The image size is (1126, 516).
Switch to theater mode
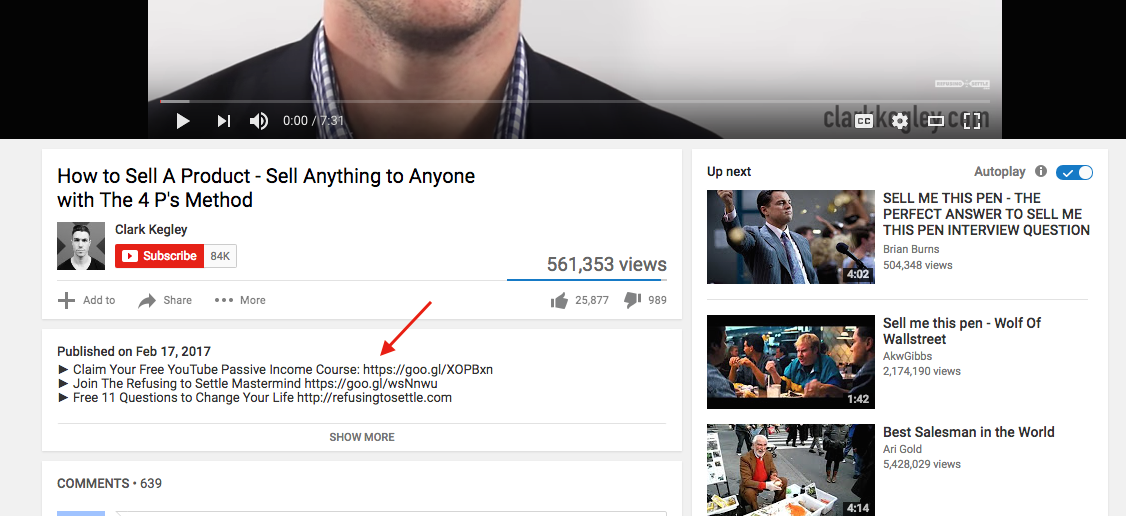tap(936, 121)
